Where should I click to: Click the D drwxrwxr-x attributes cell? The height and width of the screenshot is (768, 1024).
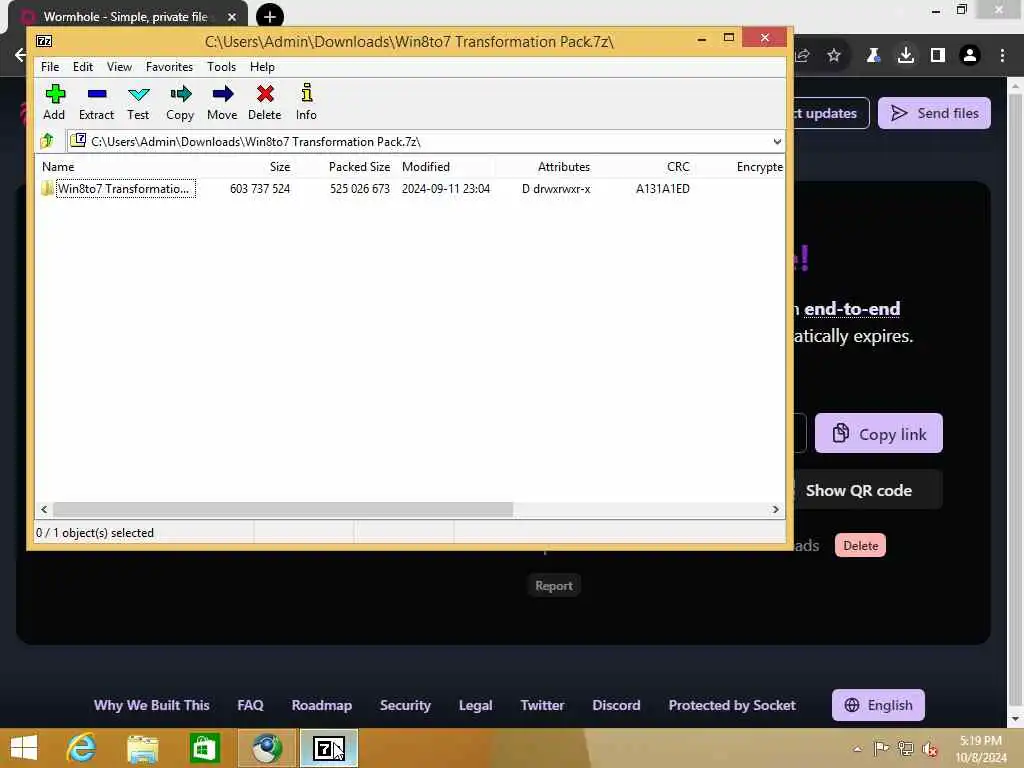pos(556,189)
